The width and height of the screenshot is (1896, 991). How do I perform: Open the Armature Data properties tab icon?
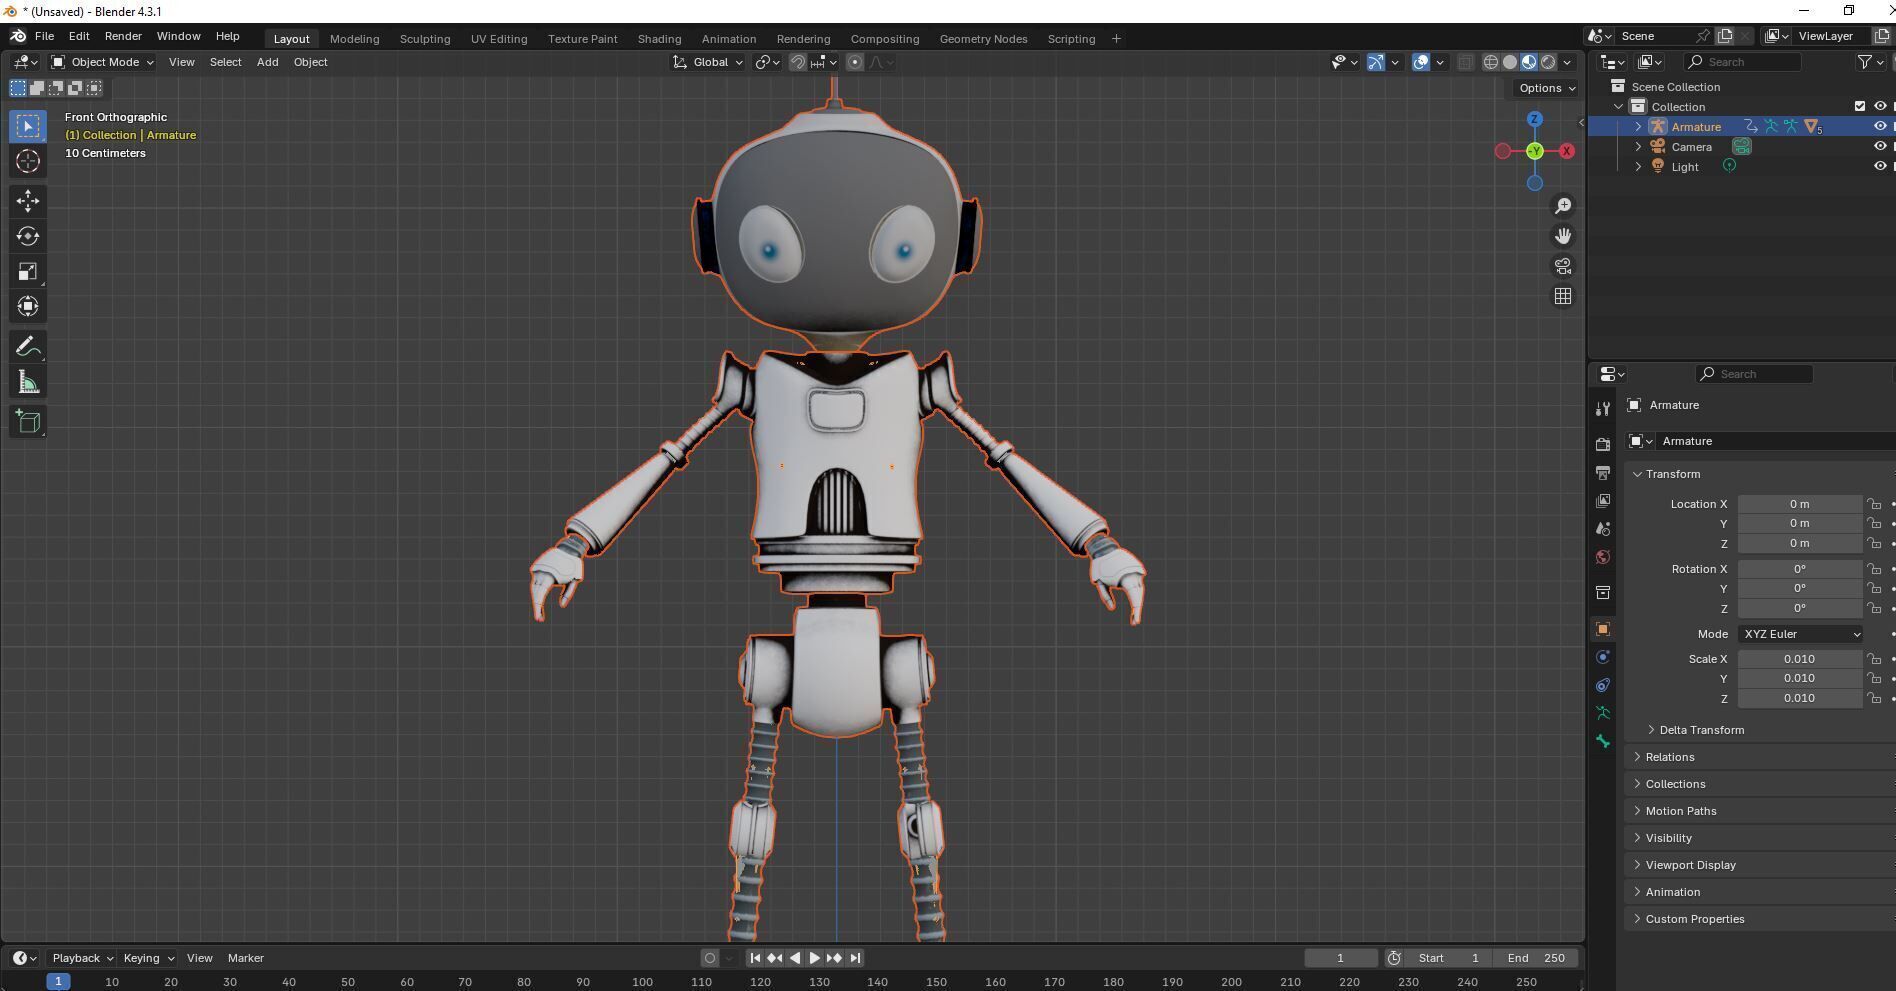point(1603,713)
